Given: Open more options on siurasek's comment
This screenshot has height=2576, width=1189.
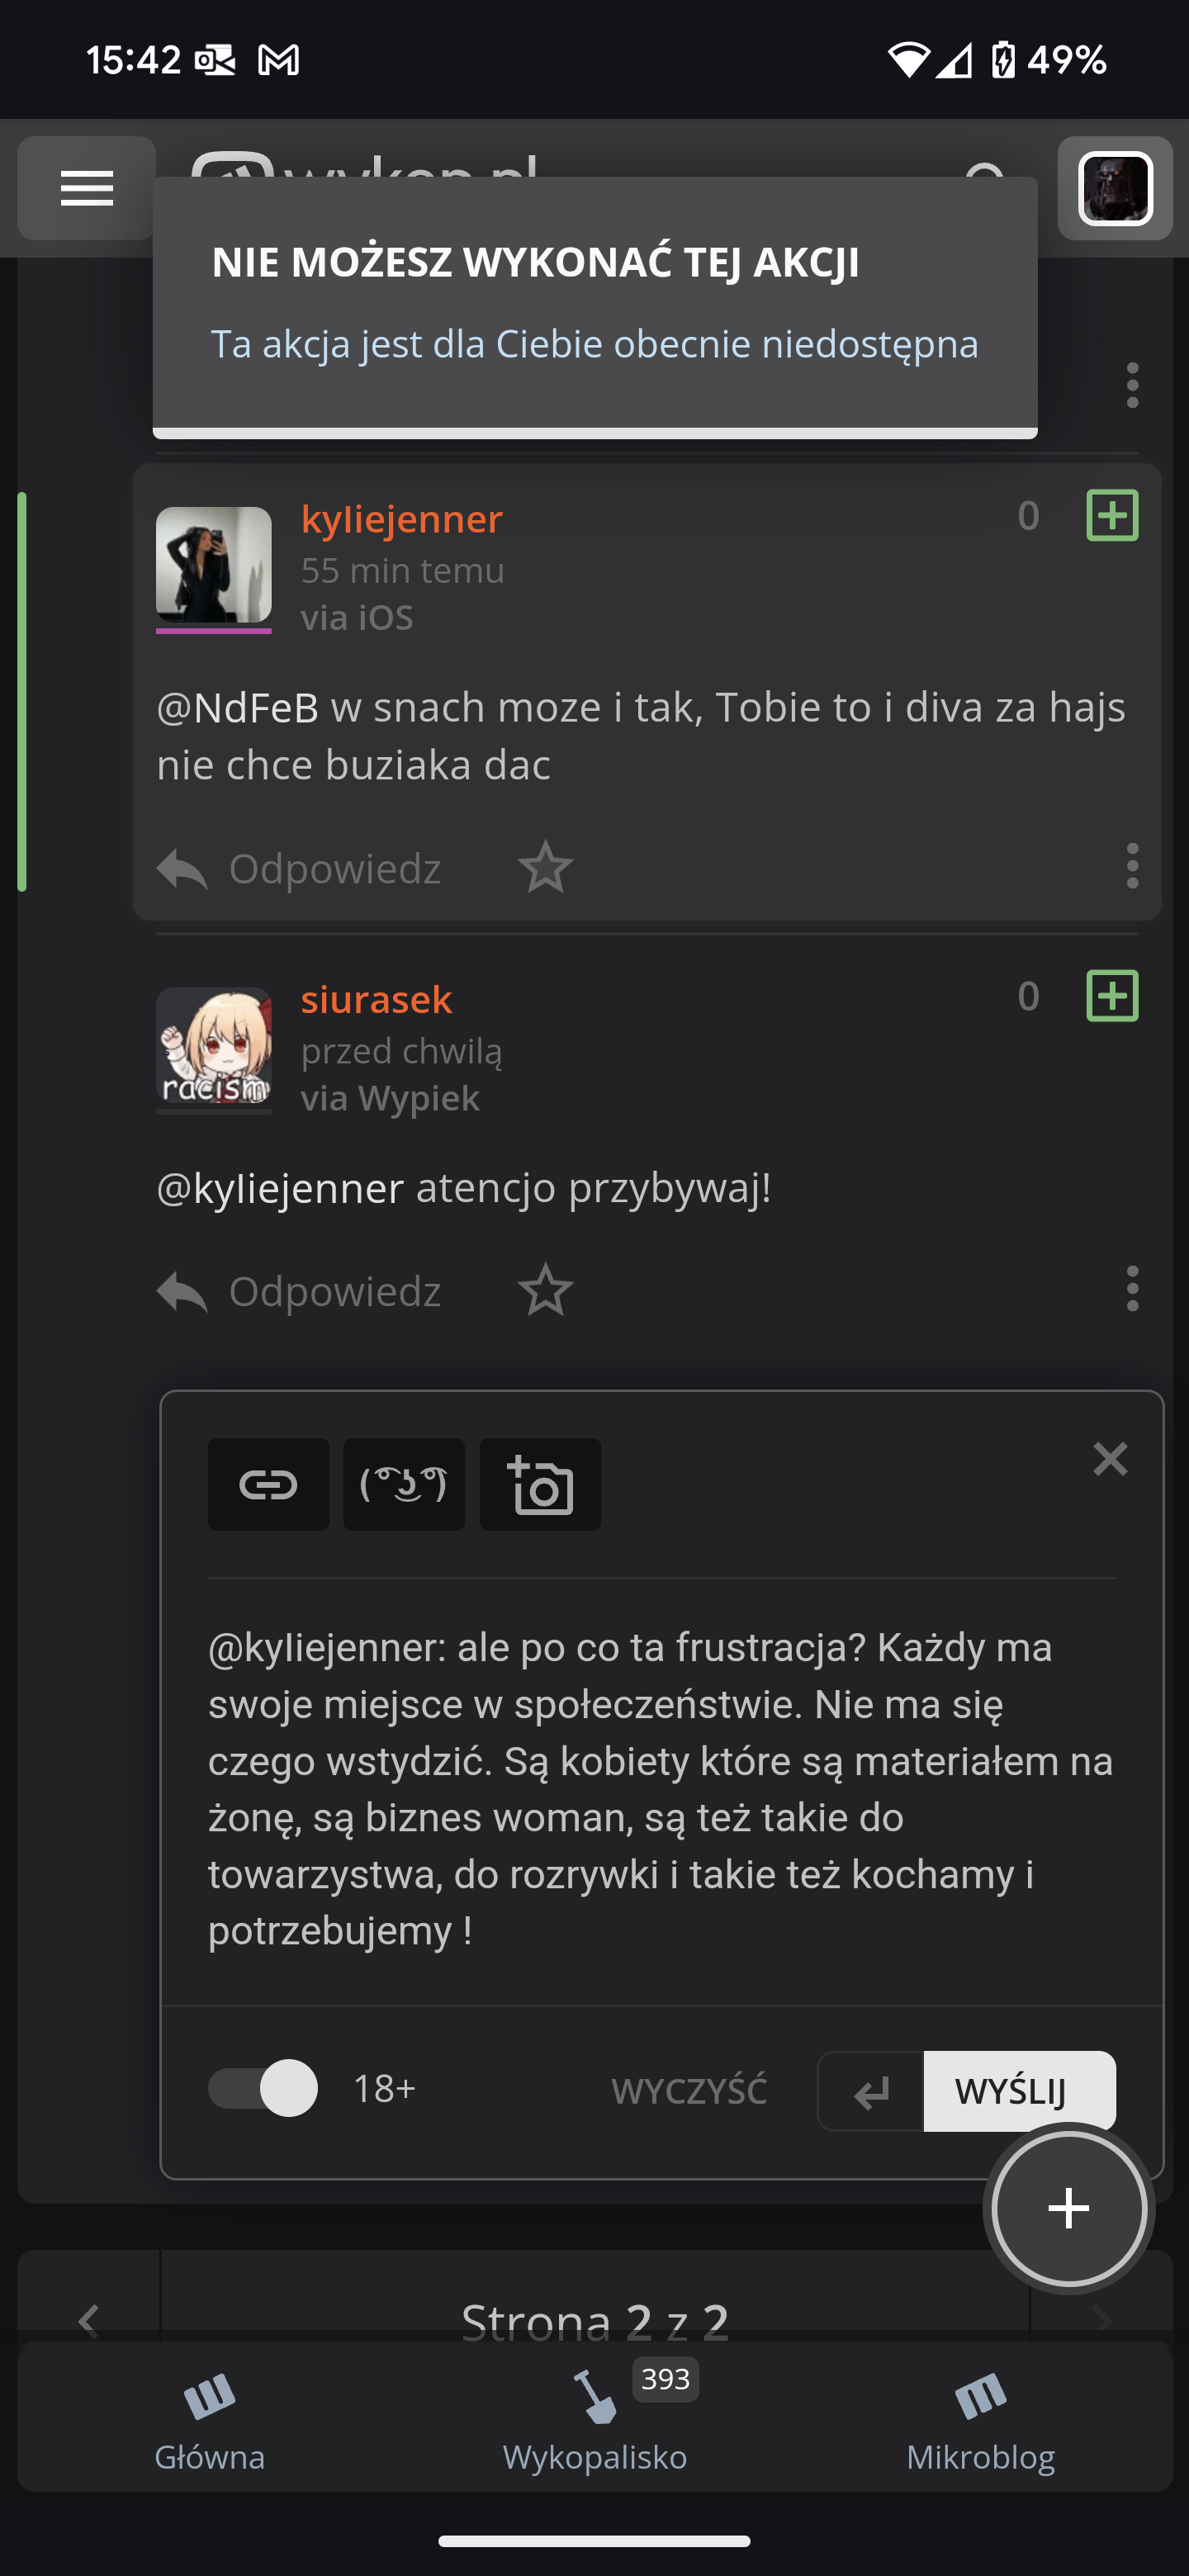Looking at the screenshot, I should tap(1132, 1288).
